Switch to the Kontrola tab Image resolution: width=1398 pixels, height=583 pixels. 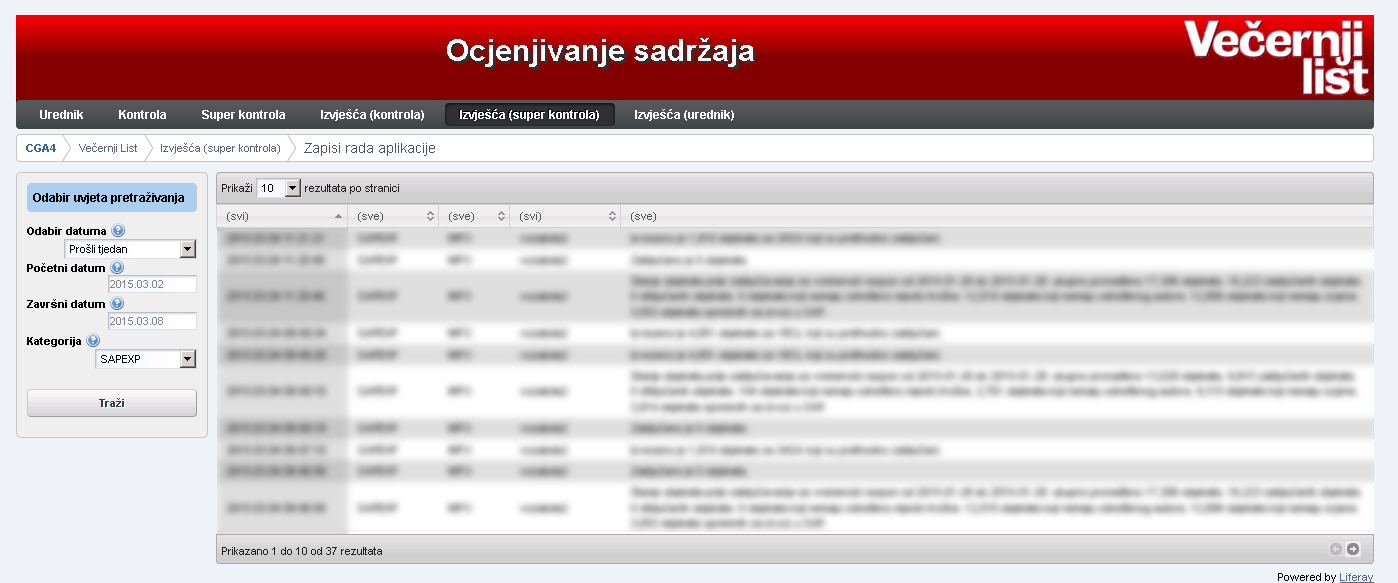[x=142, y=115]
